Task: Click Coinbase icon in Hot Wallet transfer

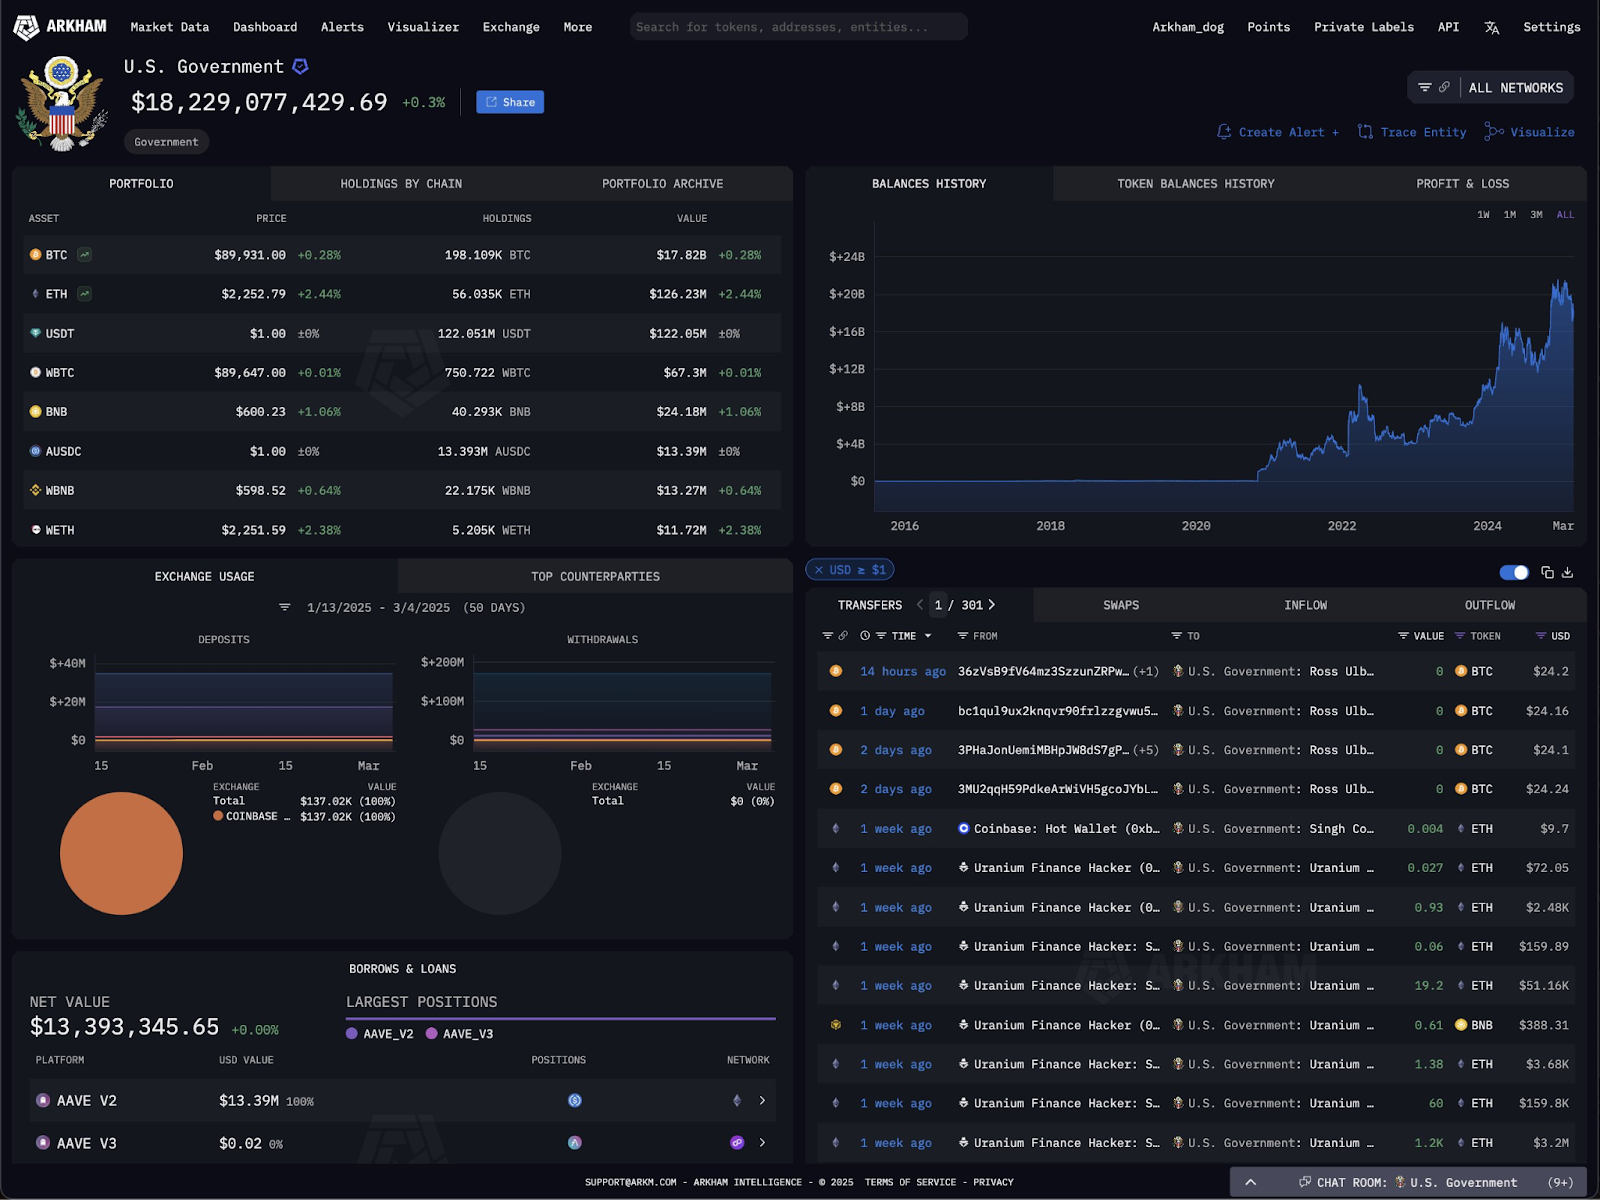Action: [x=964, y=828]
